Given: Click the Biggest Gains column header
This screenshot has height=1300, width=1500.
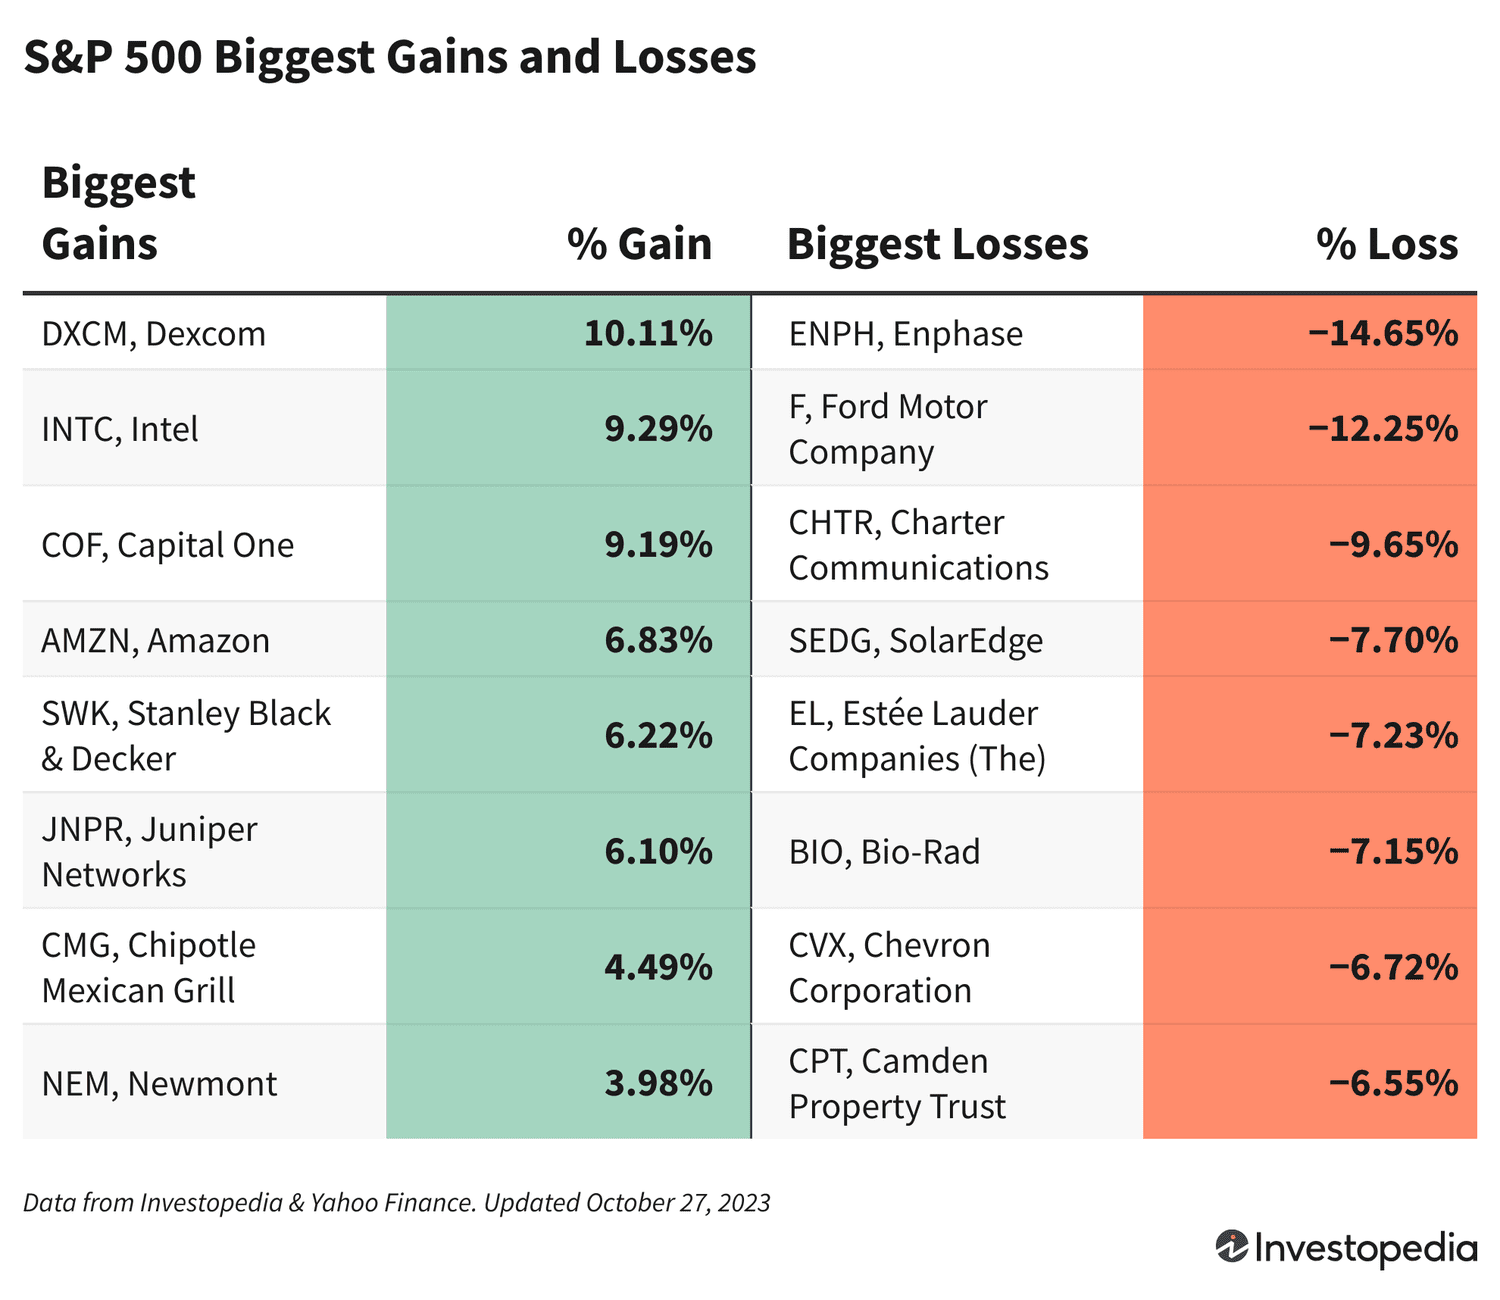Looking at the screenshot, I should [119, 213].
